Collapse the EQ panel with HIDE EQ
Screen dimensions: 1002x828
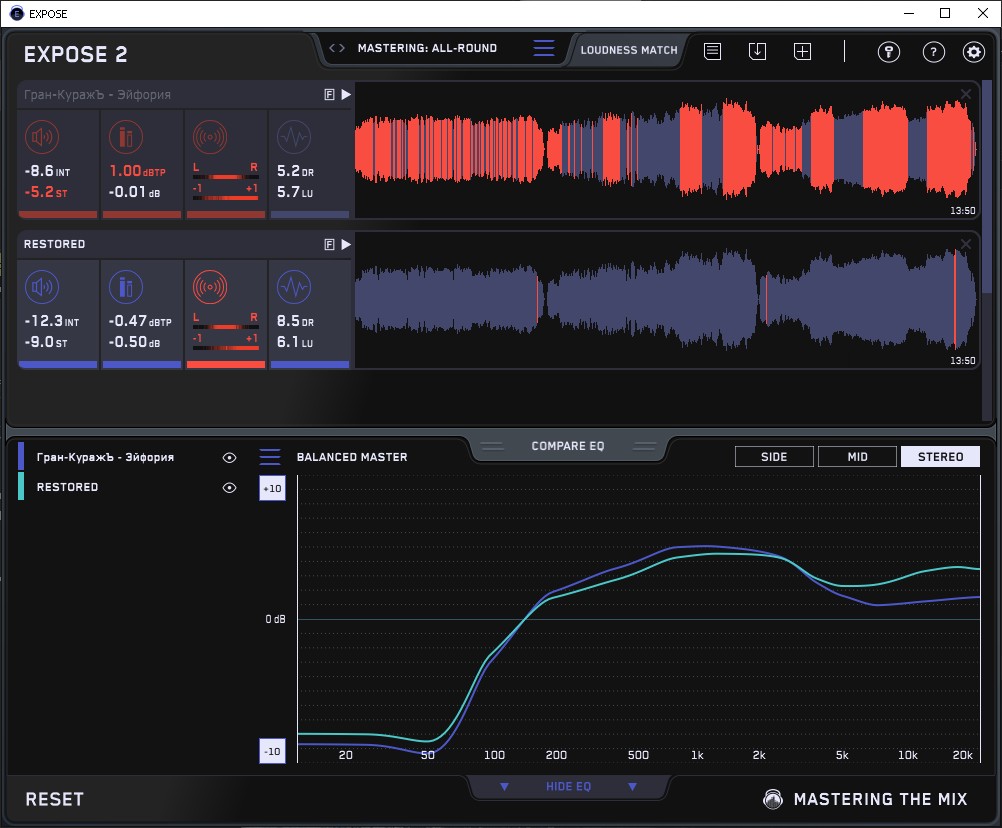click(x=568, y=786)
